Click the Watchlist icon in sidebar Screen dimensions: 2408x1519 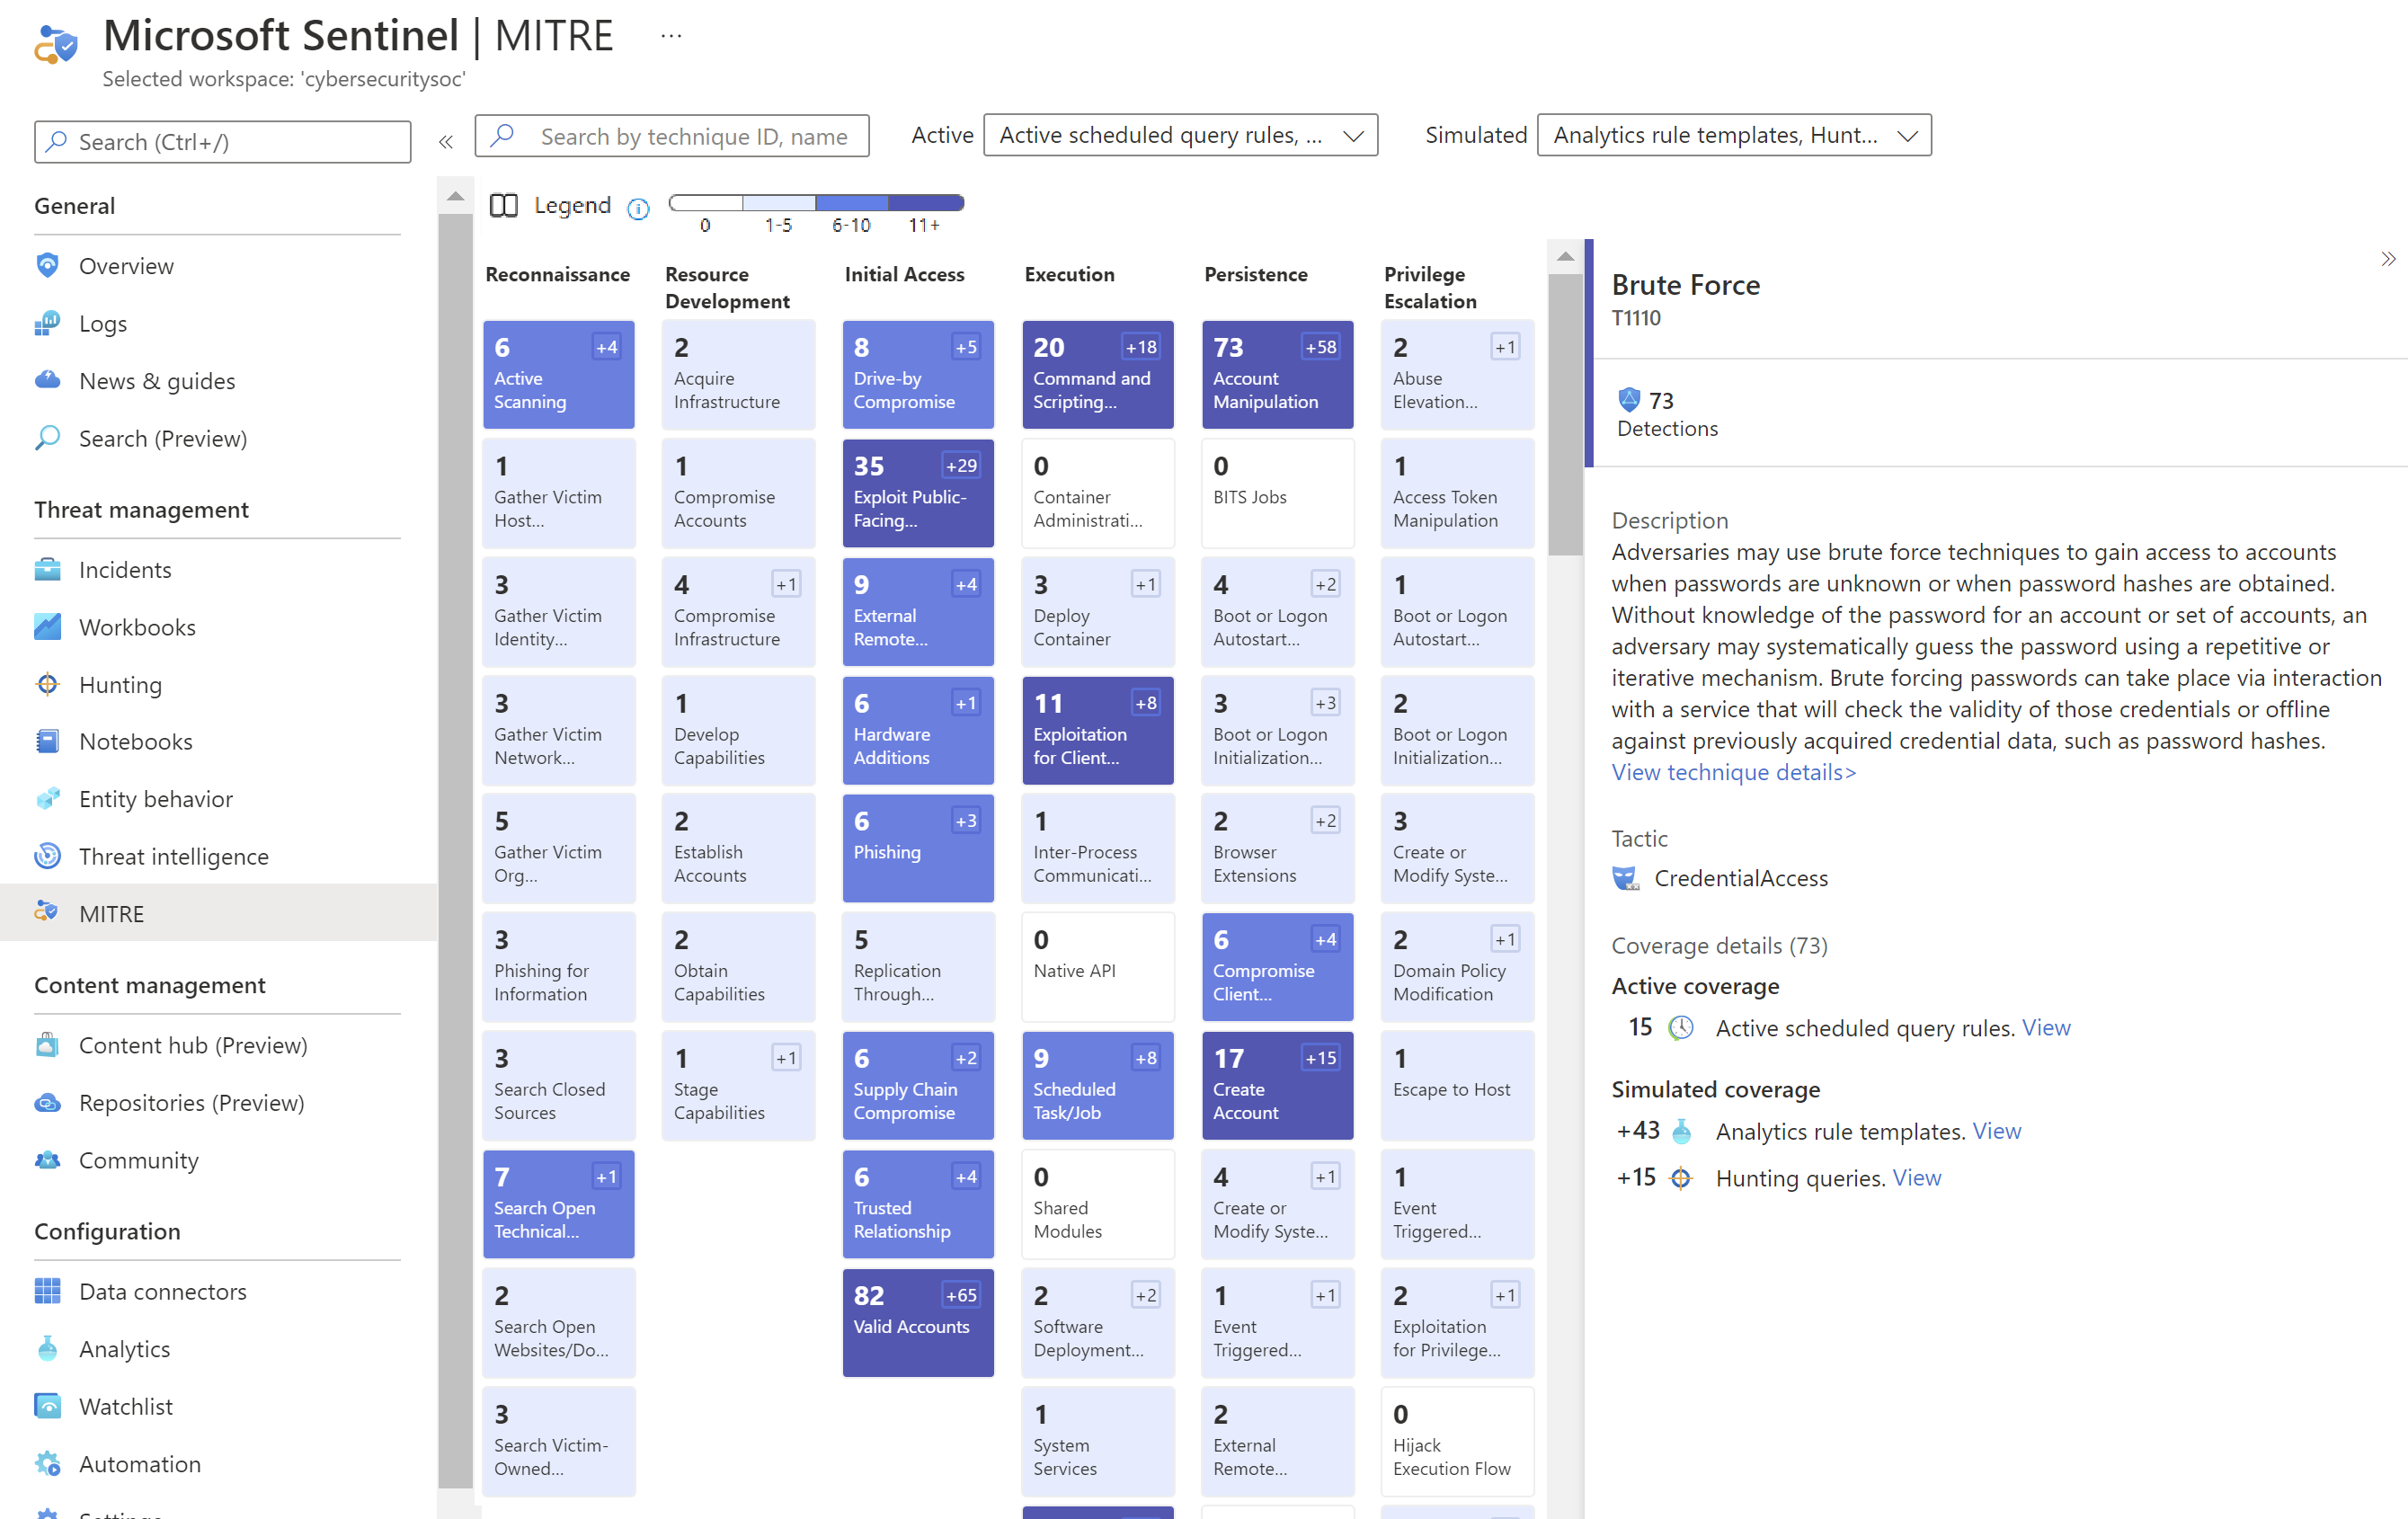48,1405
